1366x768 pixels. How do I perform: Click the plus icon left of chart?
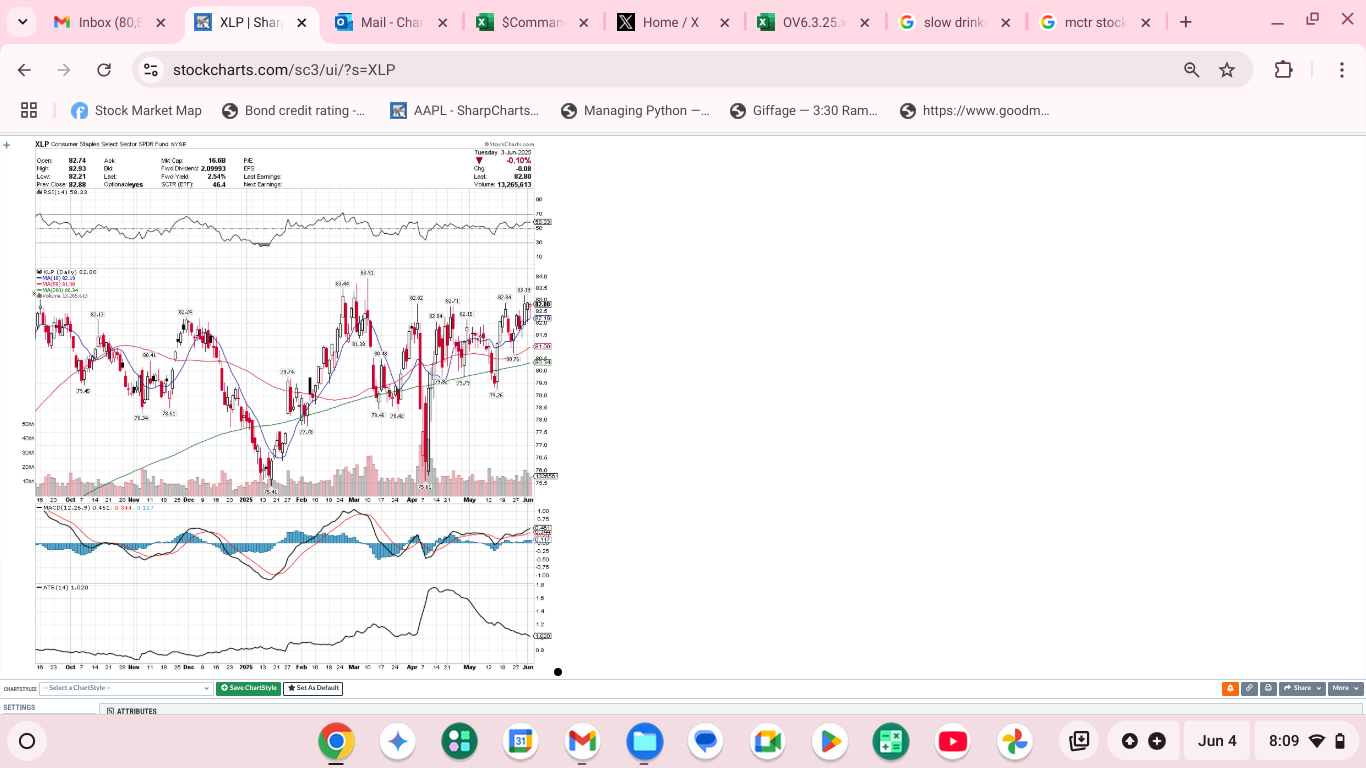pyautogui.click(x=7, y=145)
